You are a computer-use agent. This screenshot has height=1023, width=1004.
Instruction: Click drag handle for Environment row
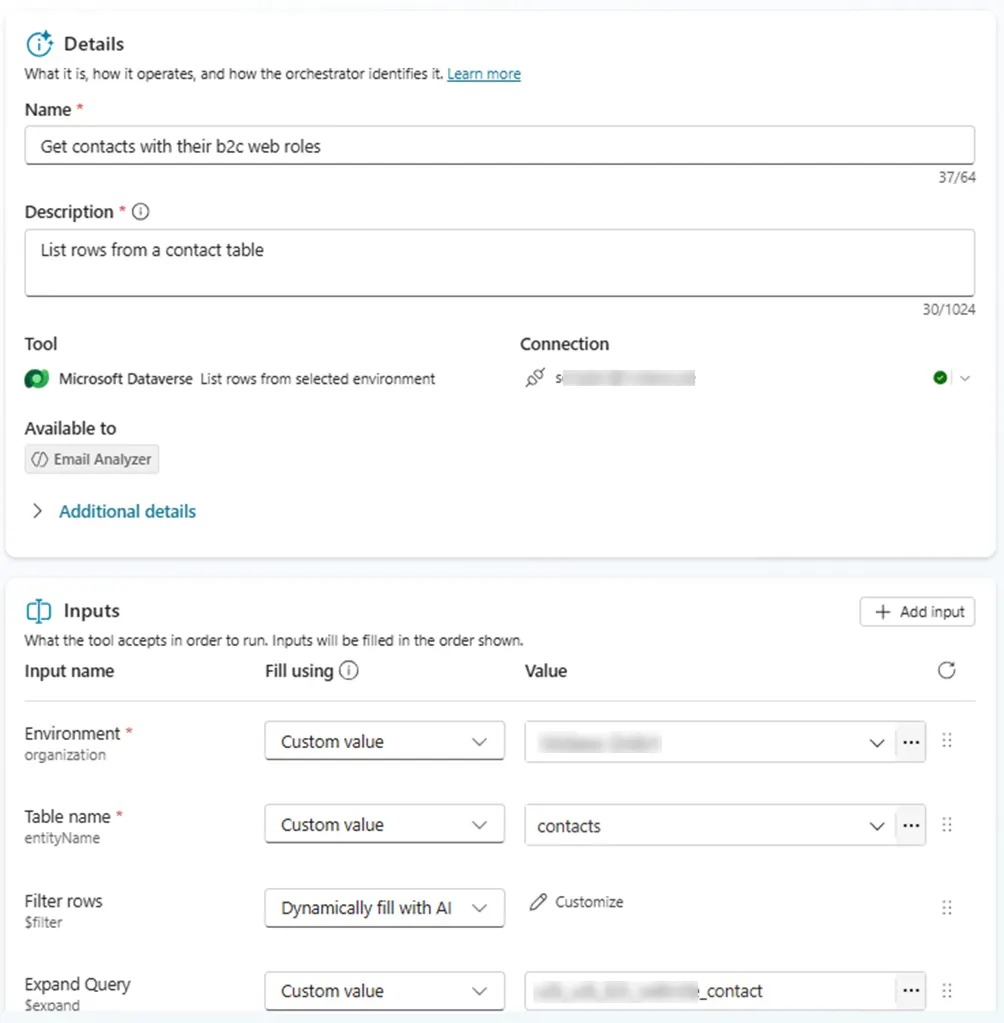[x=947, y=742]
